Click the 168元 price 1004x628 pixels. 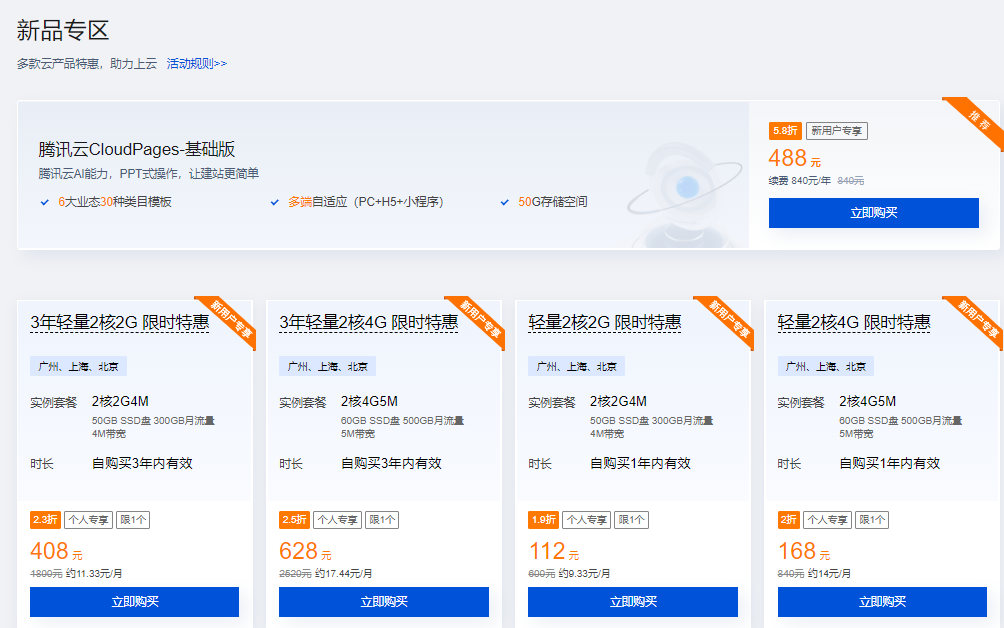click(x=804, y=551)
